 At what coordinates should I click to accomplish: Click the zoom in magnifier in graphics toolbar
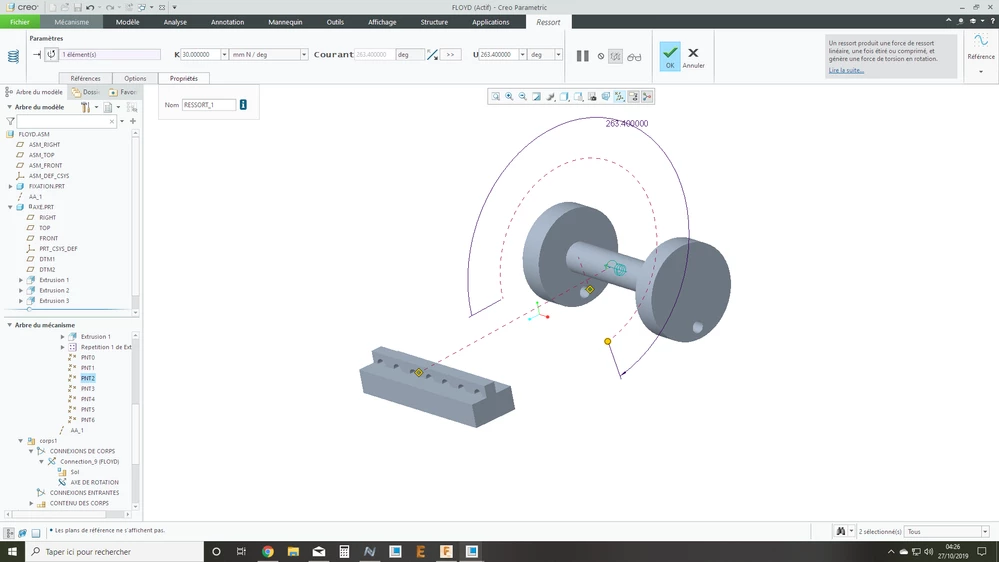pyautogui.click(x=509, y=97)
